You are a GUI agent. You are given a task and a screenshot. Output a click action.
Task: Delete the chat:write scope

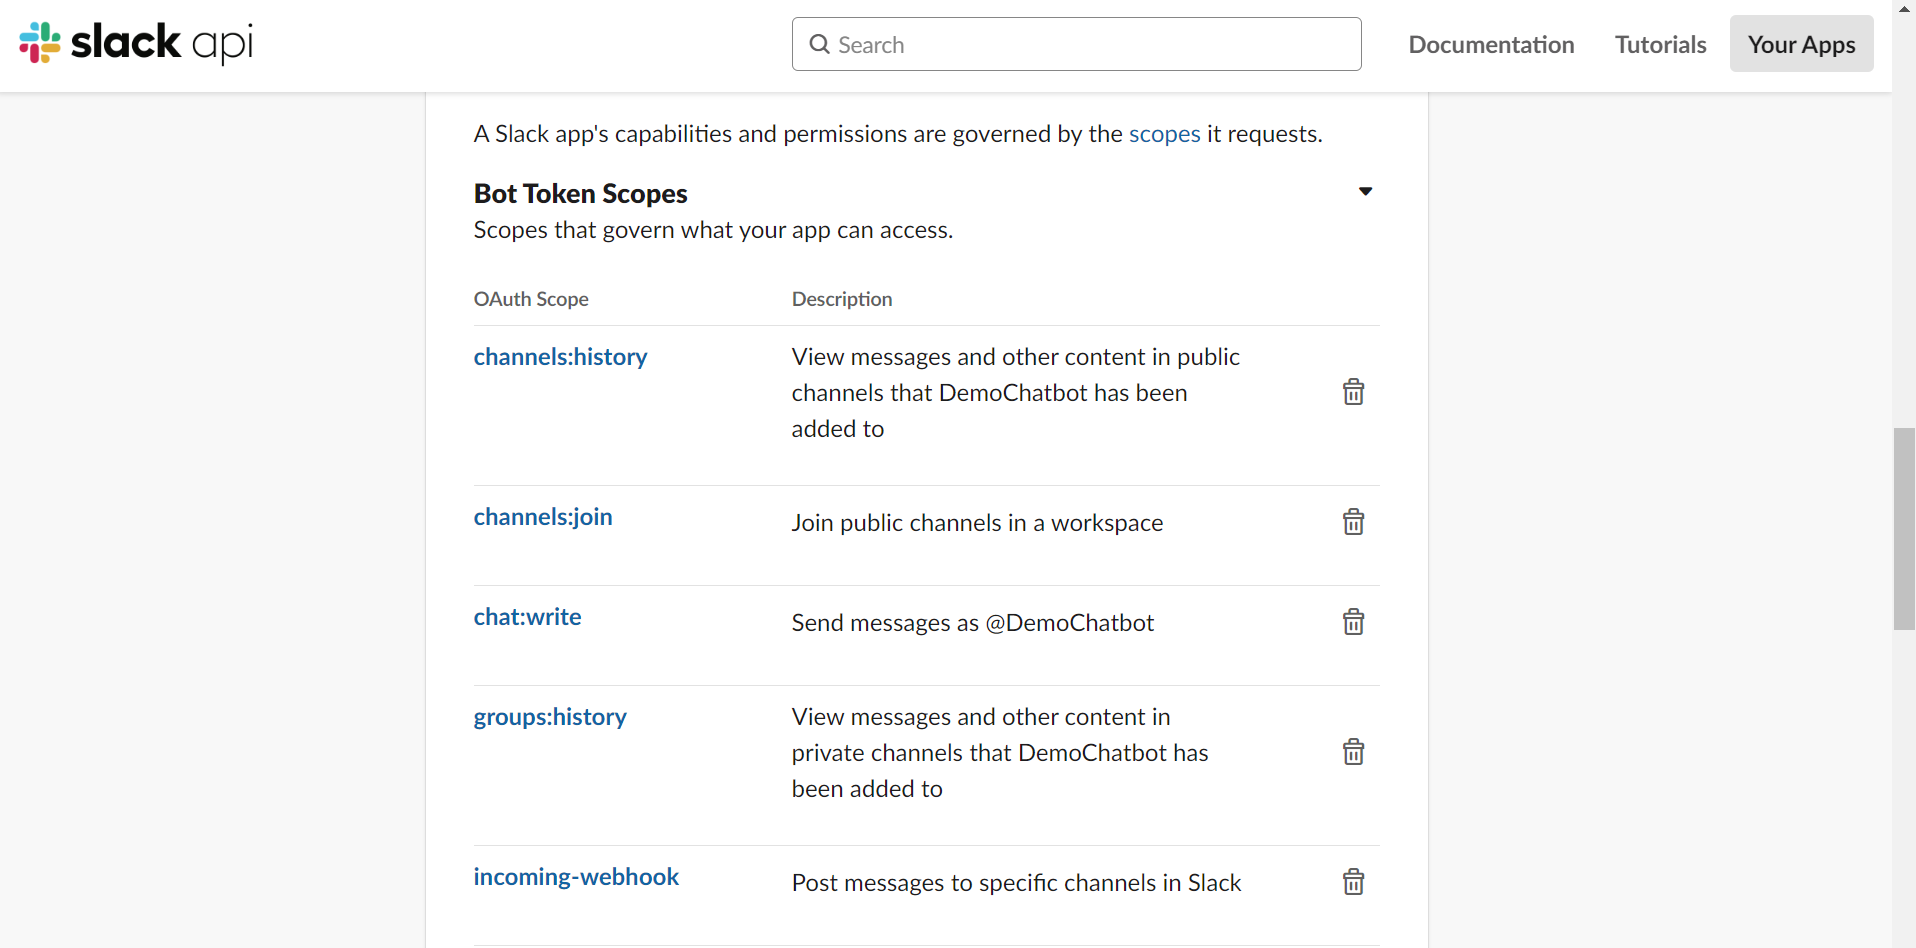point(1353,622)
